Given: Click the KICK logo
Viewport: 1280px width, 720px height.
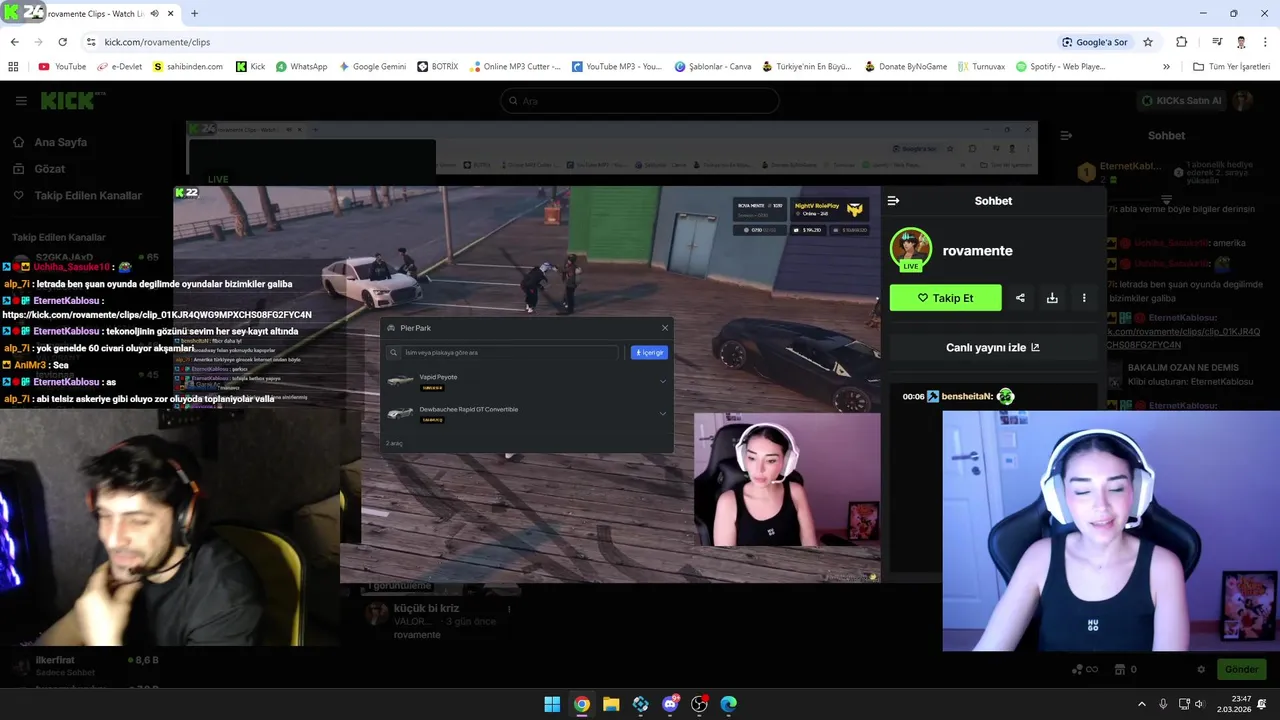Looking at the screenshot, I should [68, 100].
